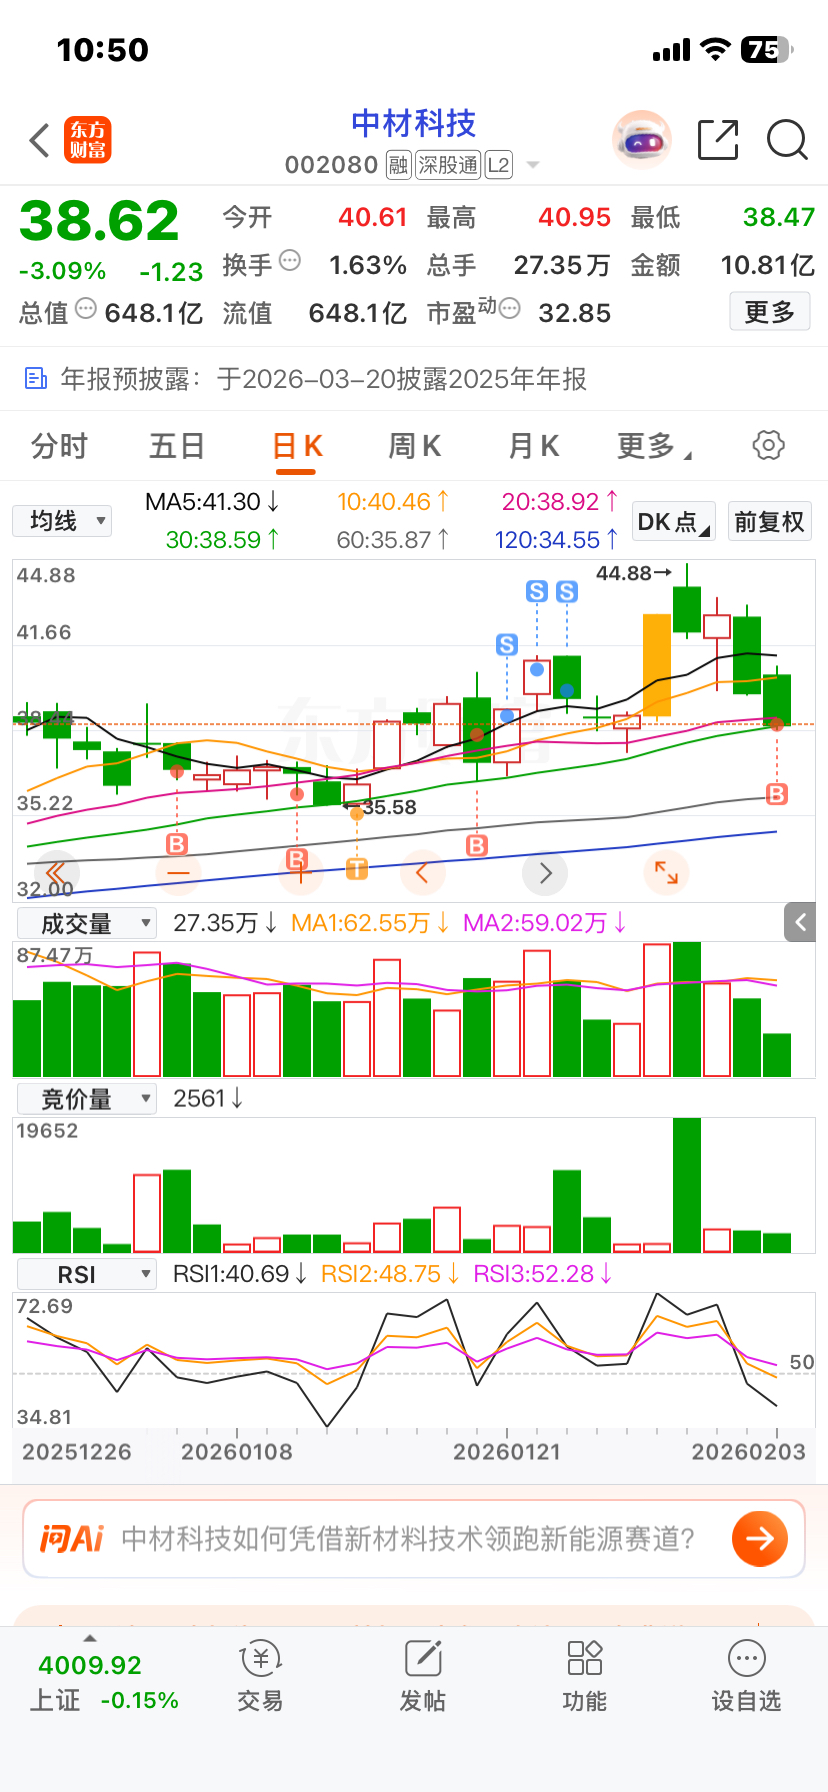828x1792 pixels.
Task: Tap the RSI1:40.69 value
Action: pyautogui.click(x=241, y=1274)
